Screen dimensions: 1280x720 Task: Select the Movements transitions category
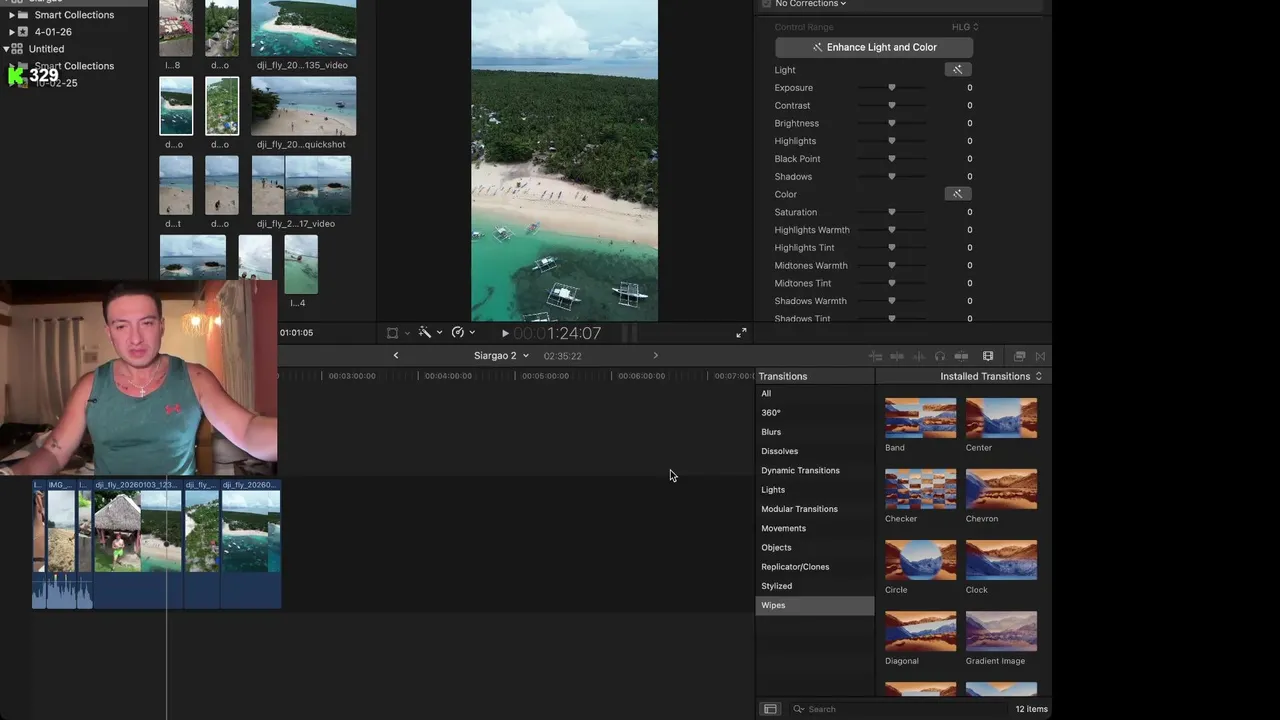(x=815, y=528)
